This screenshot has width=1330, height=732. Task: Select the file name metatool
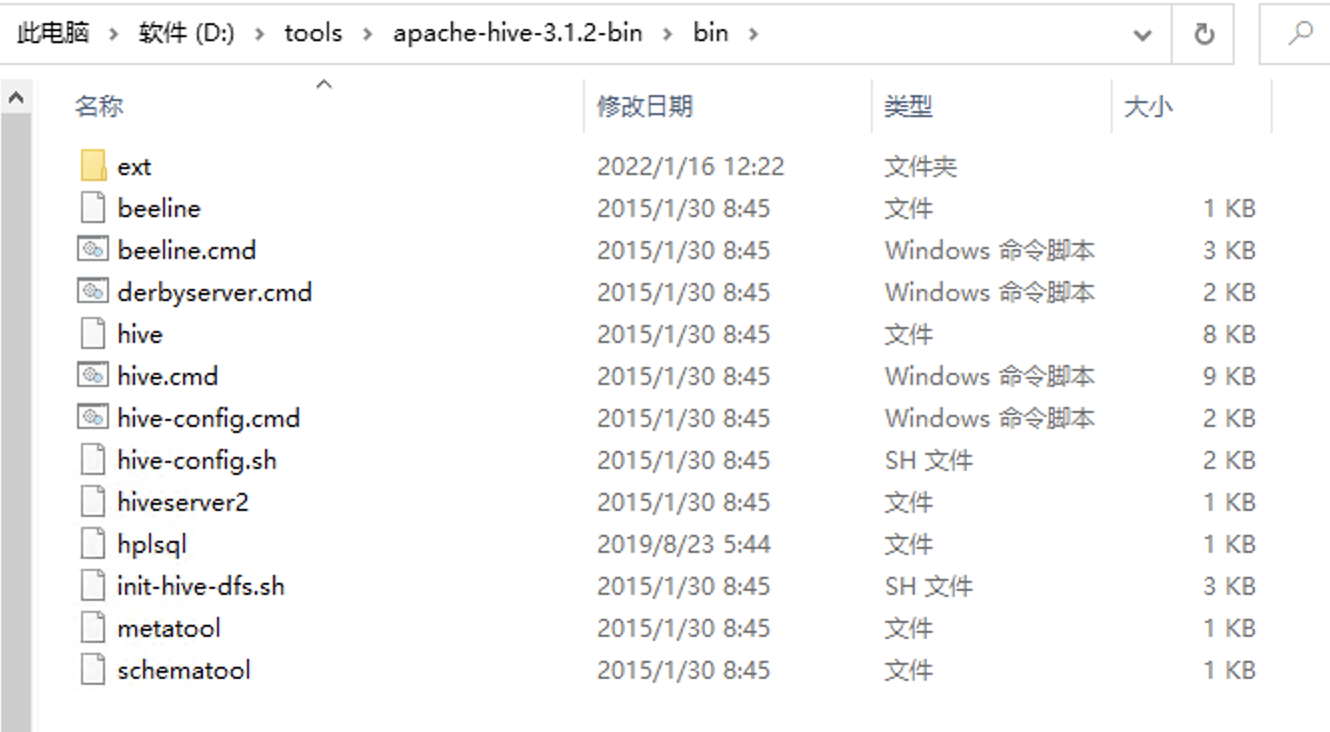168,628
